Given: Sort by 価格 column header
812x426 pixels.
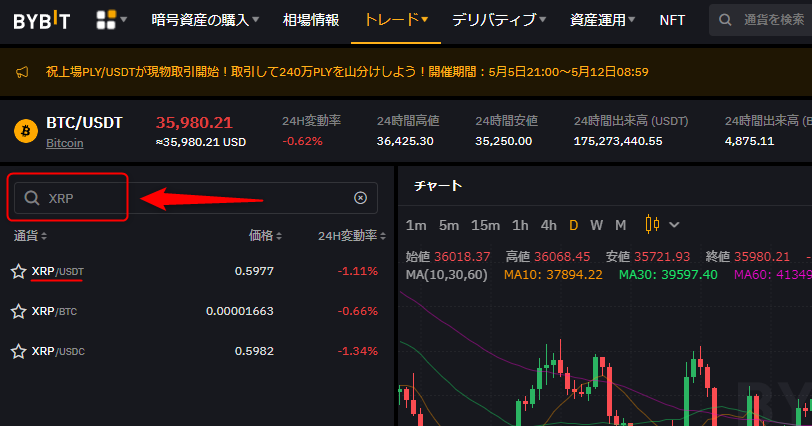Looking at the screenshot, I should [x=265, y=236].
